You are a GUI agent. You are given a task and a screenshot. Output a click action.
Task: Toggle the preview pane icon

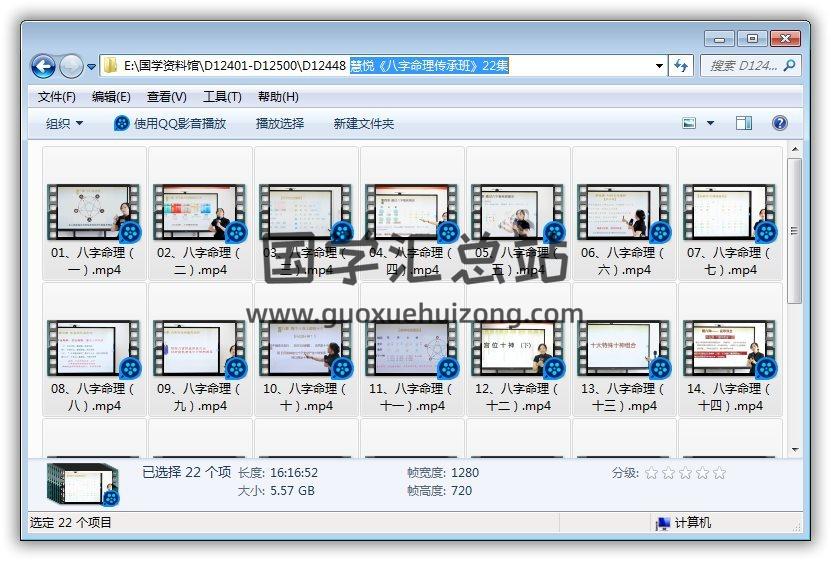[744, 123]
